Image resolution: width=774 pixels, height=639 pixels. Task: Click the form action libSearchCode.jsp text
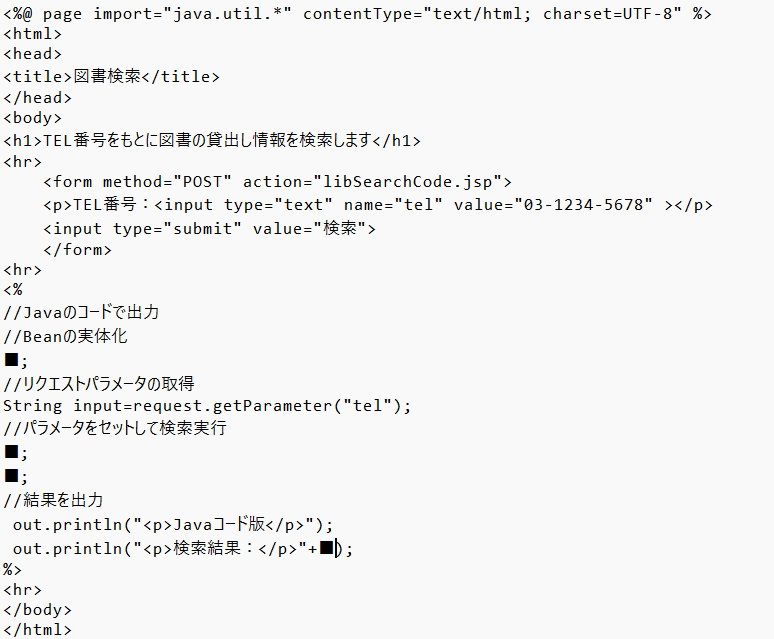pyautogui.click(x=372, y=182)
